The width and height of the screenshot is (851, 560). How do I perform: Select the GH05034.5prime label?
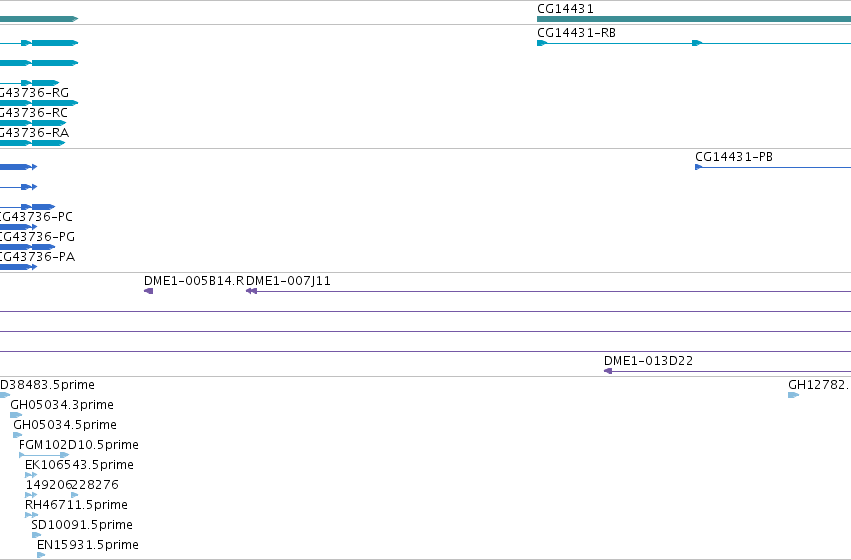click(65, 425)
